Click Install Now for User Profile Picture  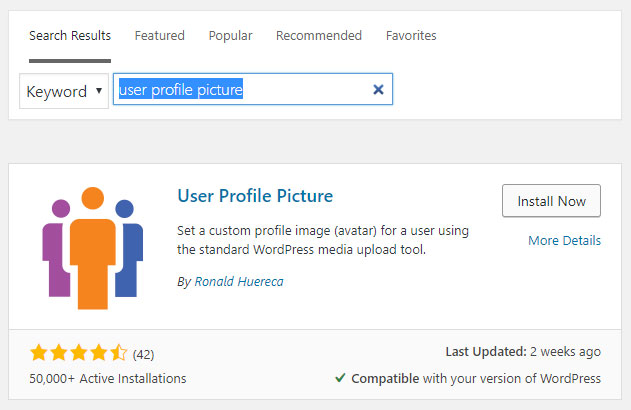click(551, 201)
